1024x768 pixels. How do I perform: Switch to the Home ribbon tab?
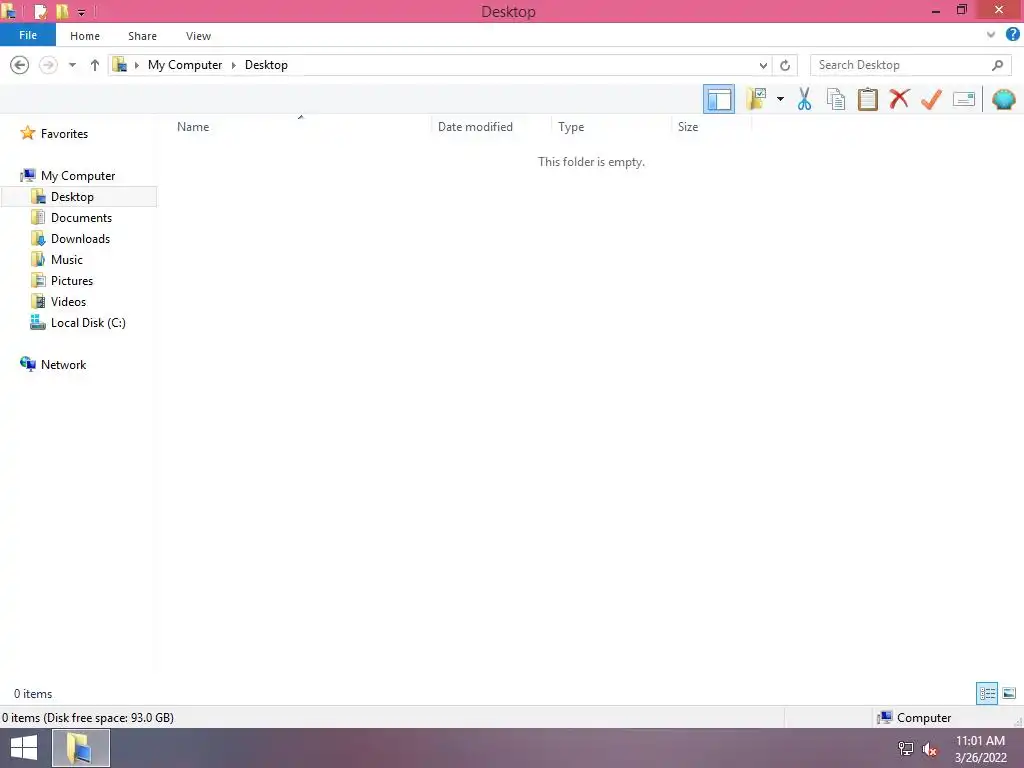[x=85, y=36]
